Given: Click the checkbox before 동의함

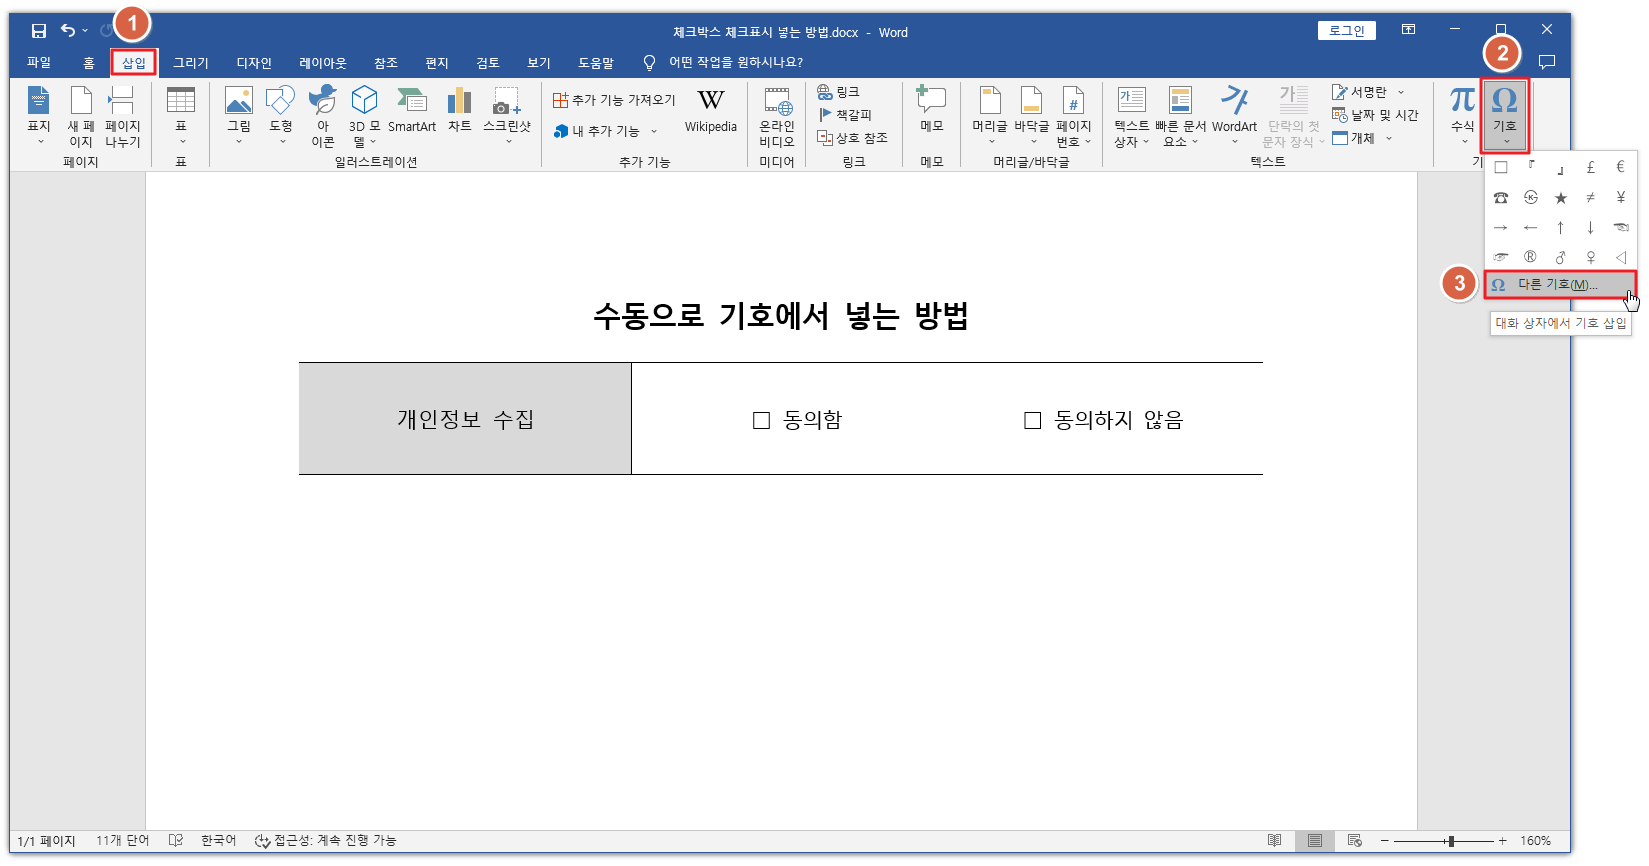Looking at the screenshot, I should click(761, 420).
